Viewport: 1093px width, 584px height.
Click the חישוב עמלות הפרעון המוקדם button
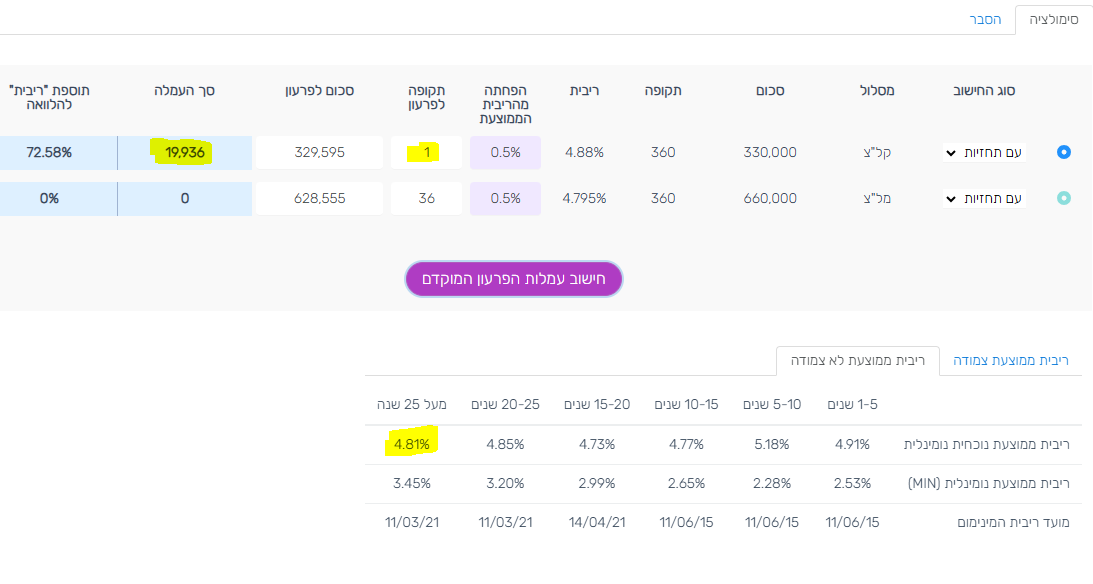[514, 279]
